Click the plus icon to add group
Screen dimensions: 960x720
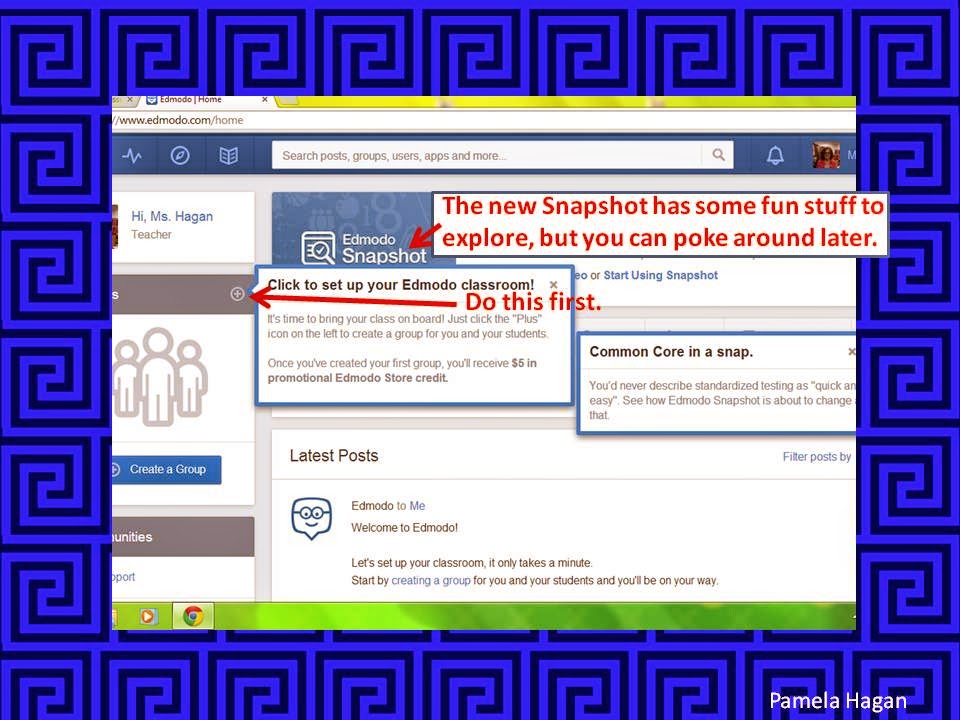pyautogui.click(x=237, y=294)
